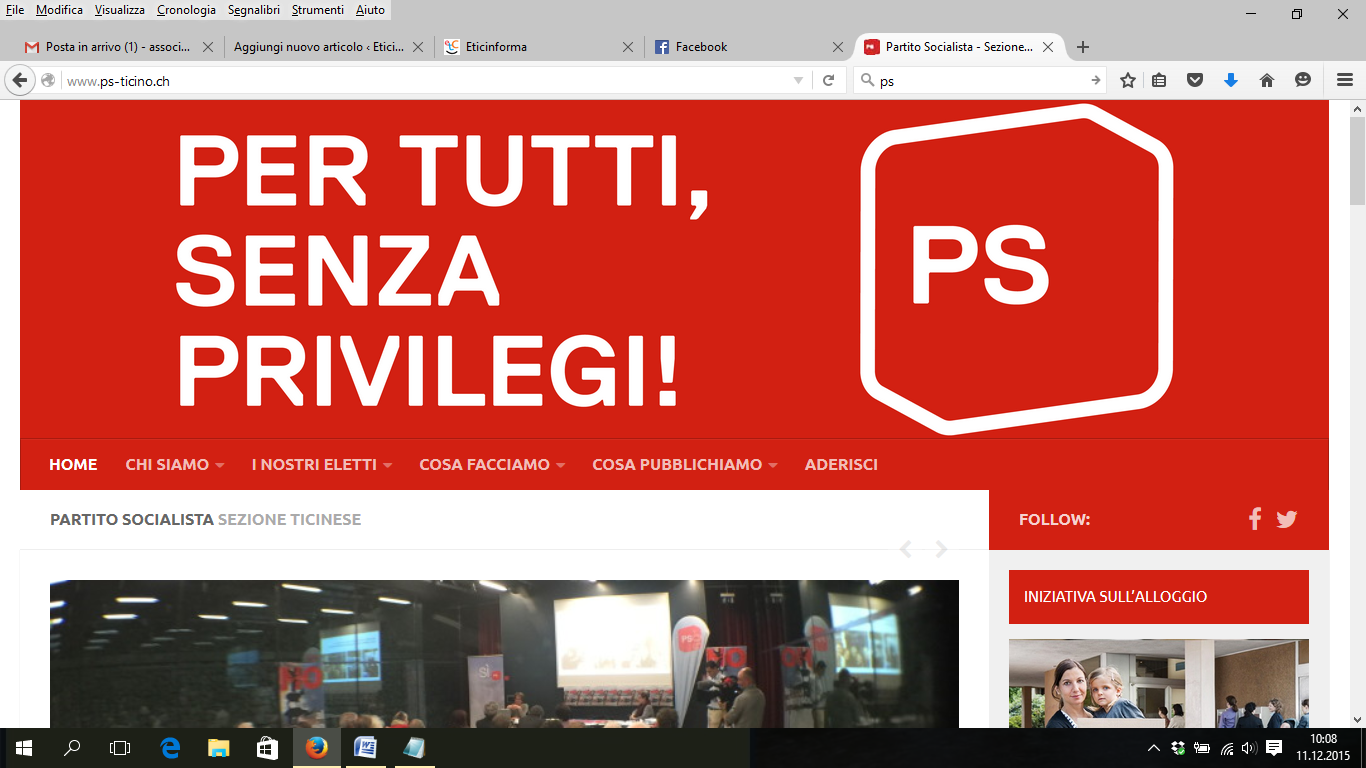Open the Windows Store taskbar icon
1366x768 pixels.
(x=267, y=747)
